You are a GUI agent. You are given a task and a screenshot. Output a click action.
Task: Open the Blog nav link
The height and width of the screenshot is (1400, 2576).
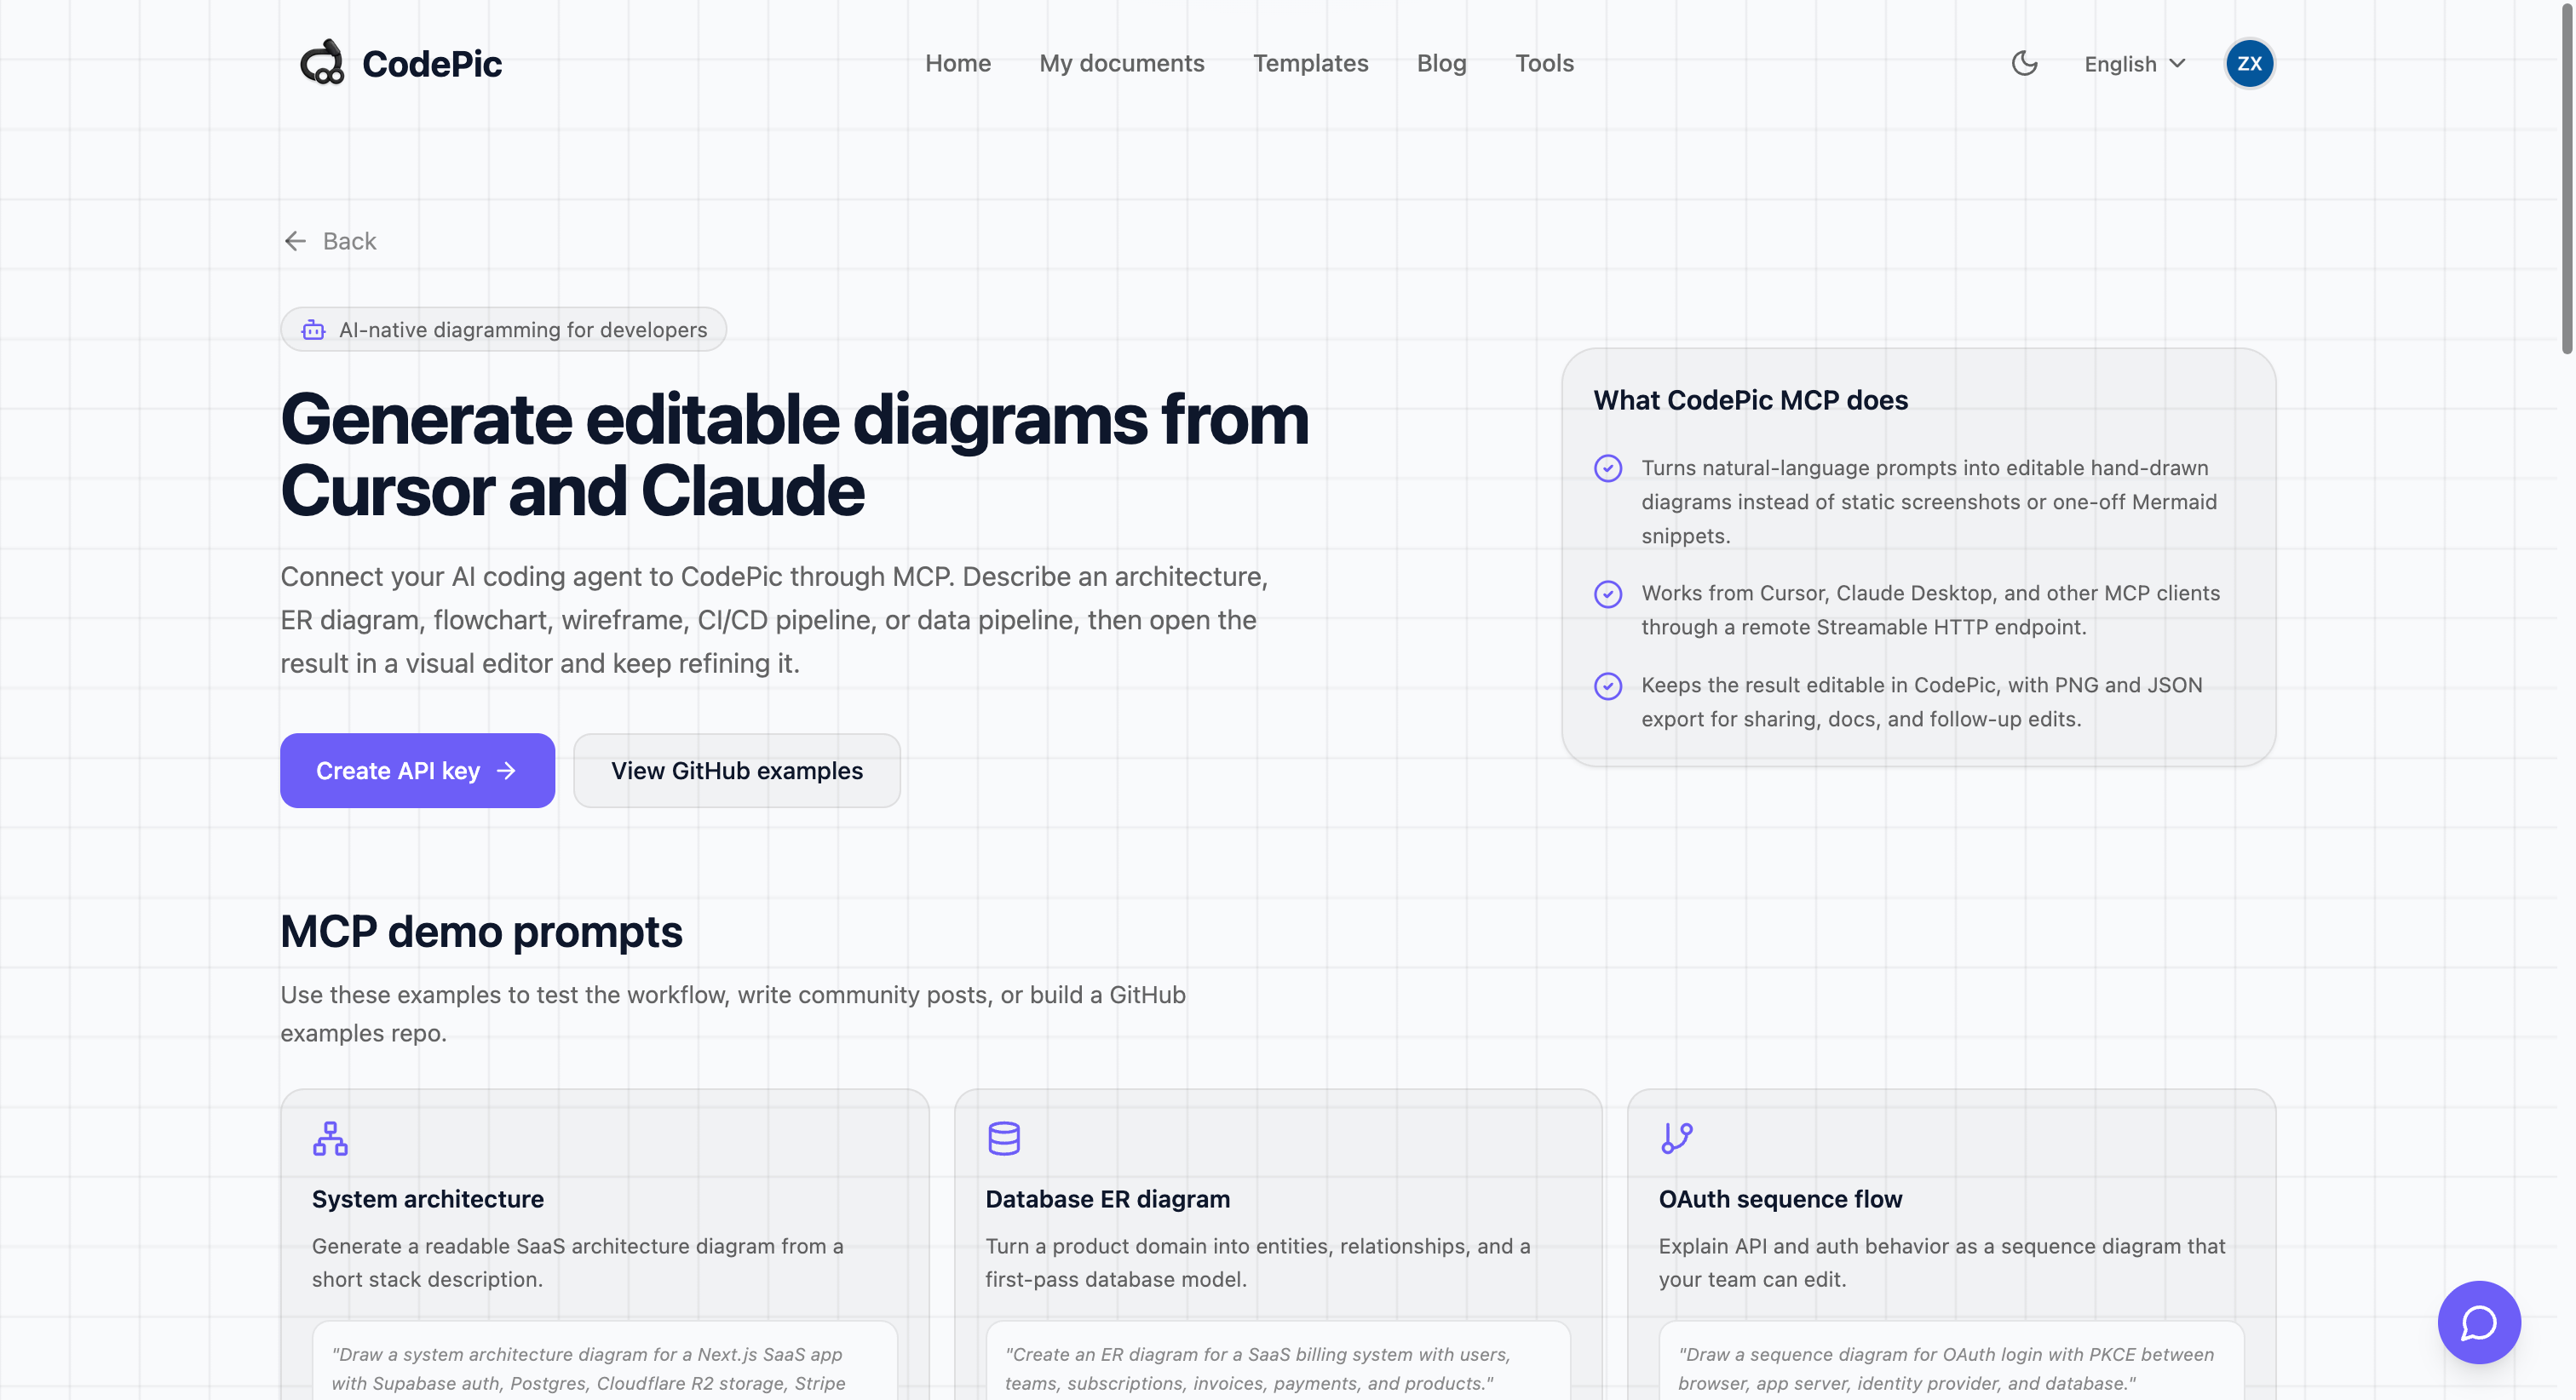[x=1441, y=63]
